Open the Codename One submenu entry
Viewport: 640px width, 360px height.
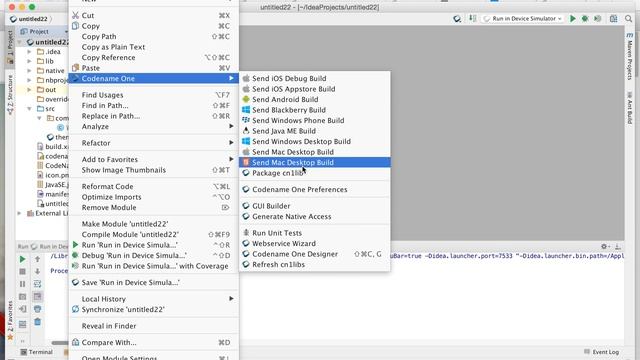click(x=153, y=78)
